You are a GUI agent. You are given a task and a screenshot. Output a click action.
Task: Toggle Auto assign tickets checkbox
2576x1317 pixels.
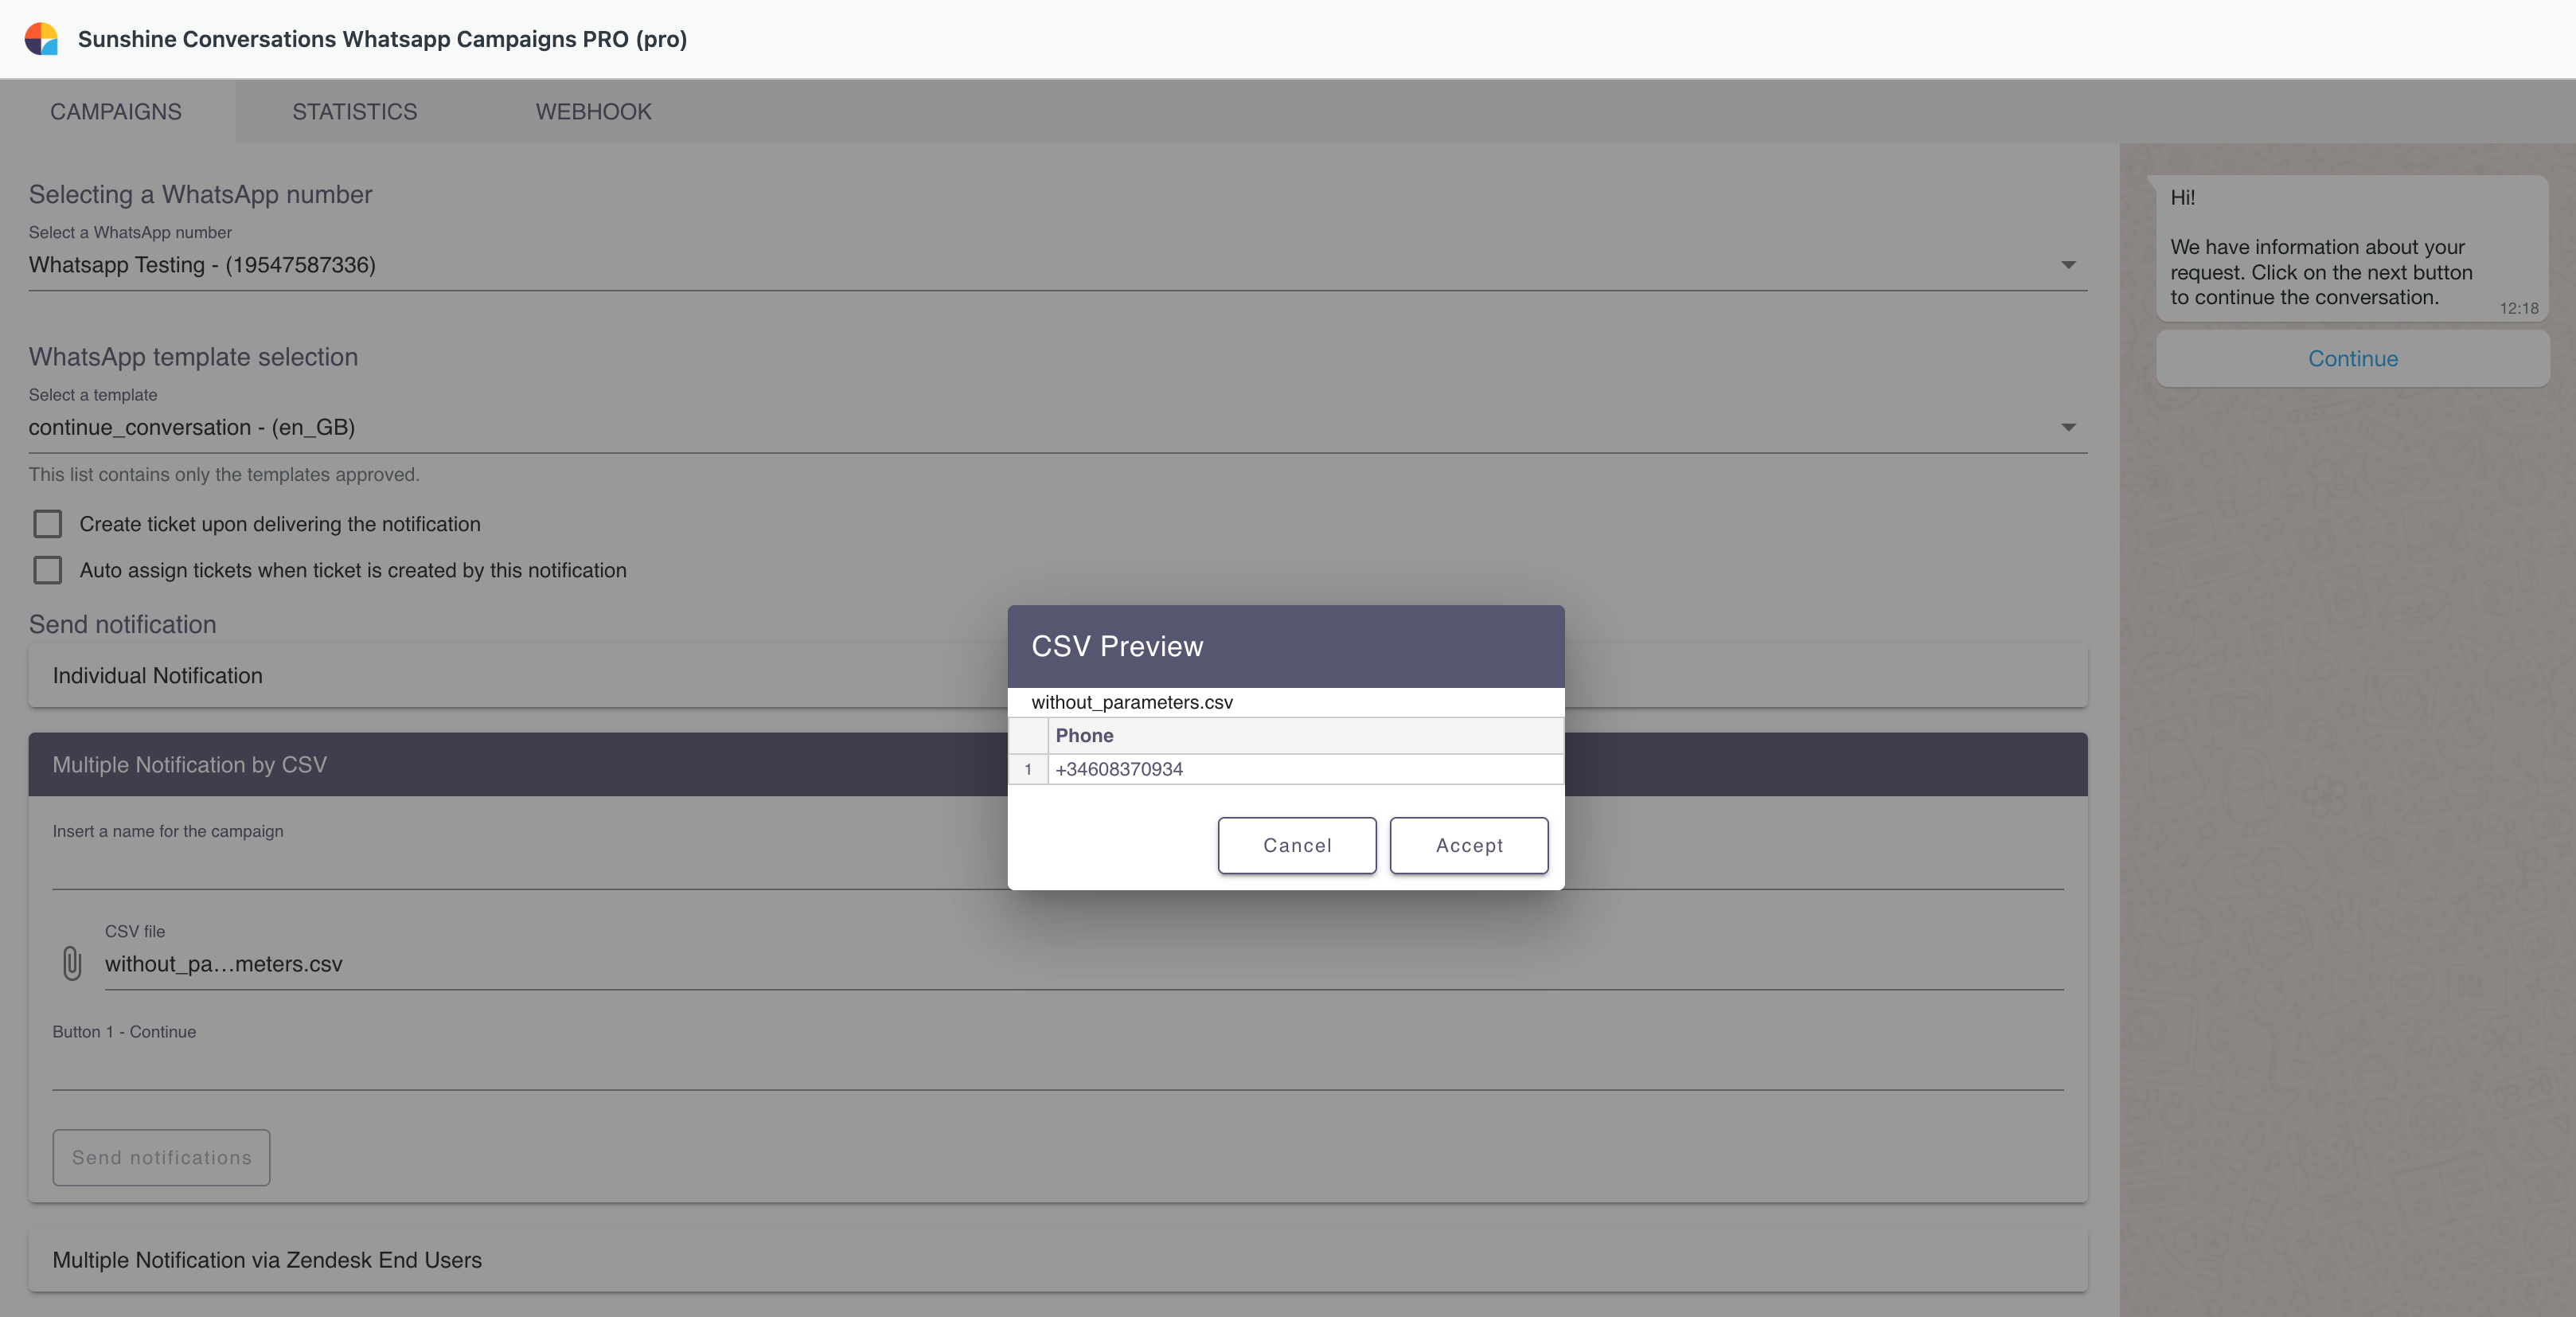48,570
